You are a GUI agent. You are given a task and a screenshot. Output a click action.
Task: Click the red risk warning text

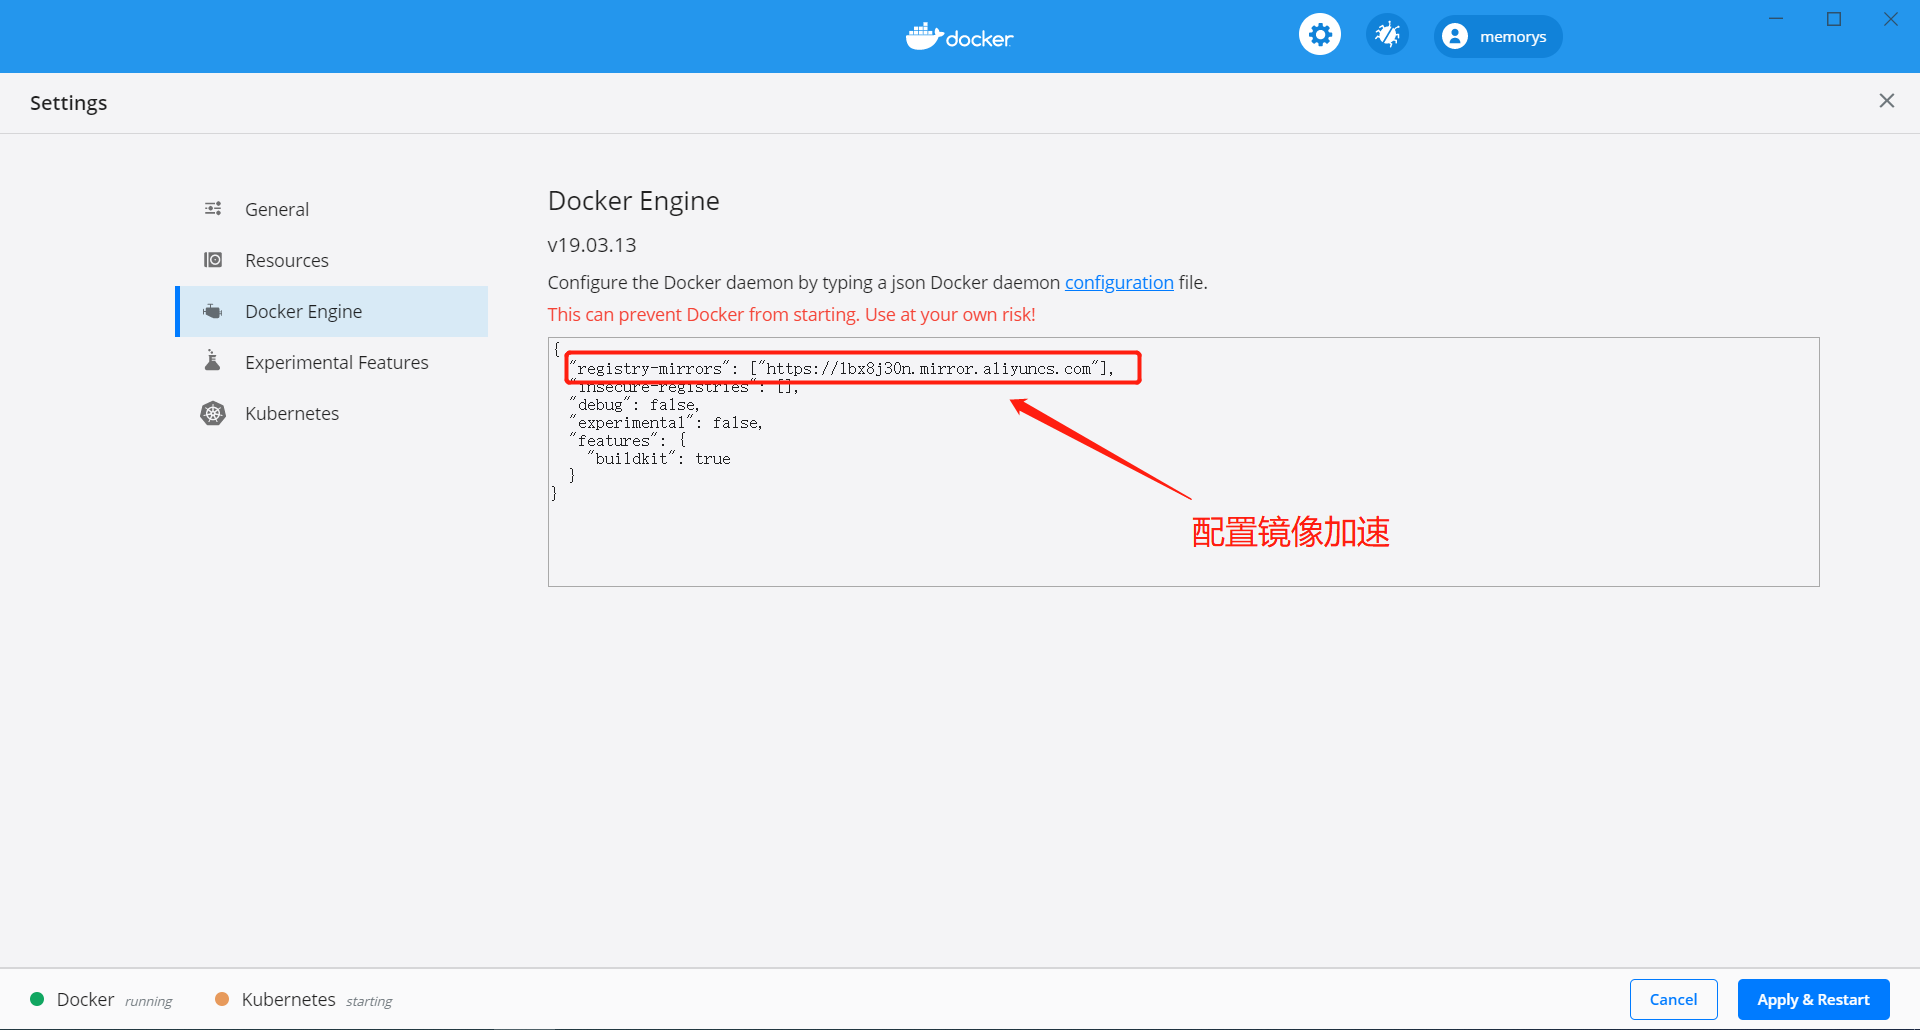(791, 314)
